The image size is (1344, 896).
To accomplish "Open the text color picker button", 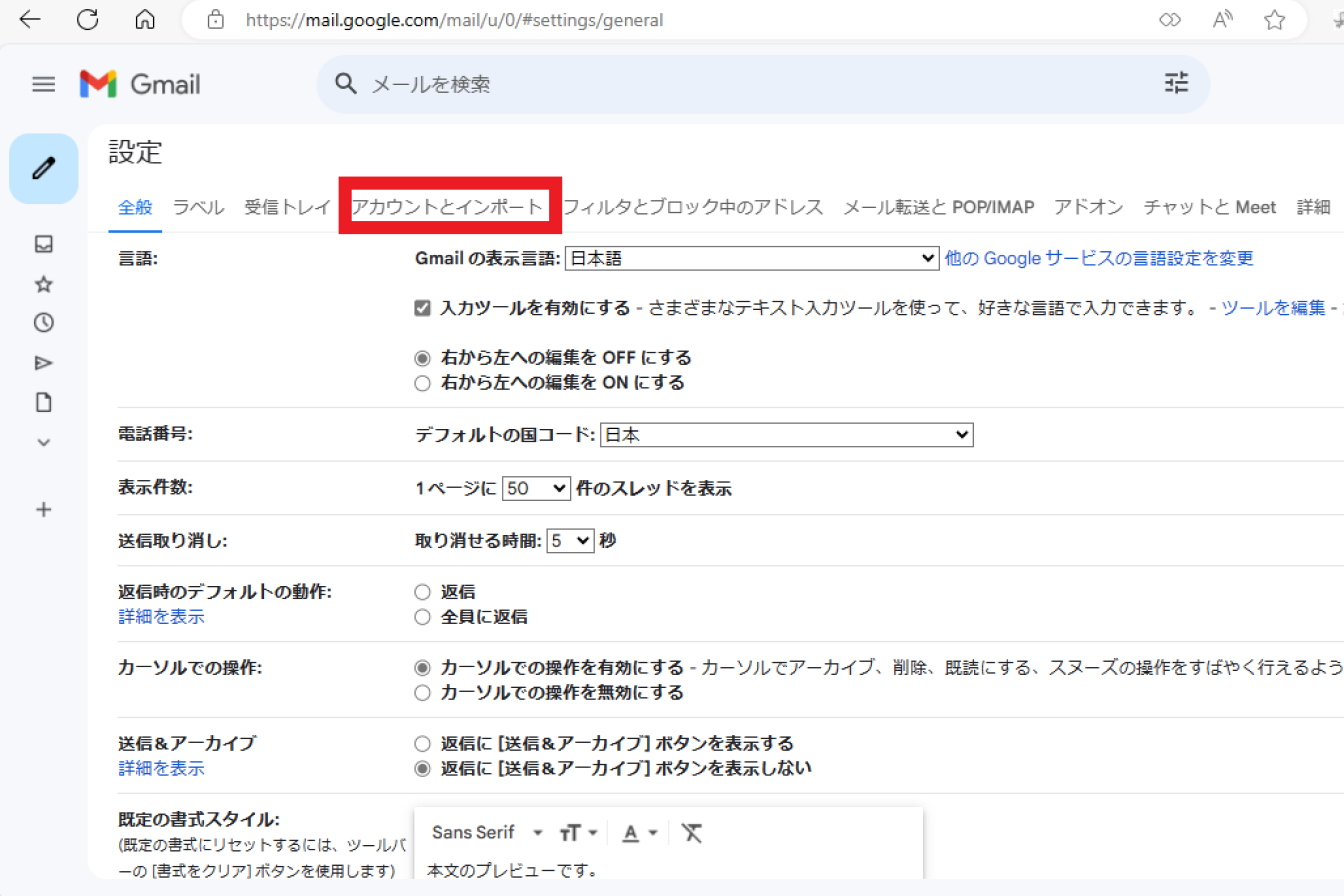I will click(640, 833).
